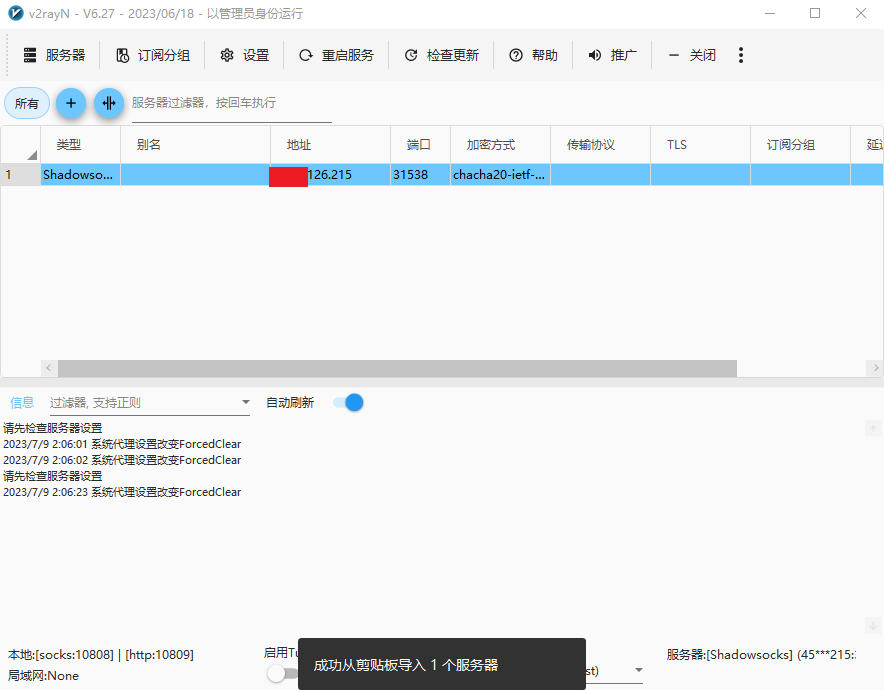Viewport: 884px width, 690px height.
Task: Open the 检查更新 menu
Action: [x=441, y=55]
